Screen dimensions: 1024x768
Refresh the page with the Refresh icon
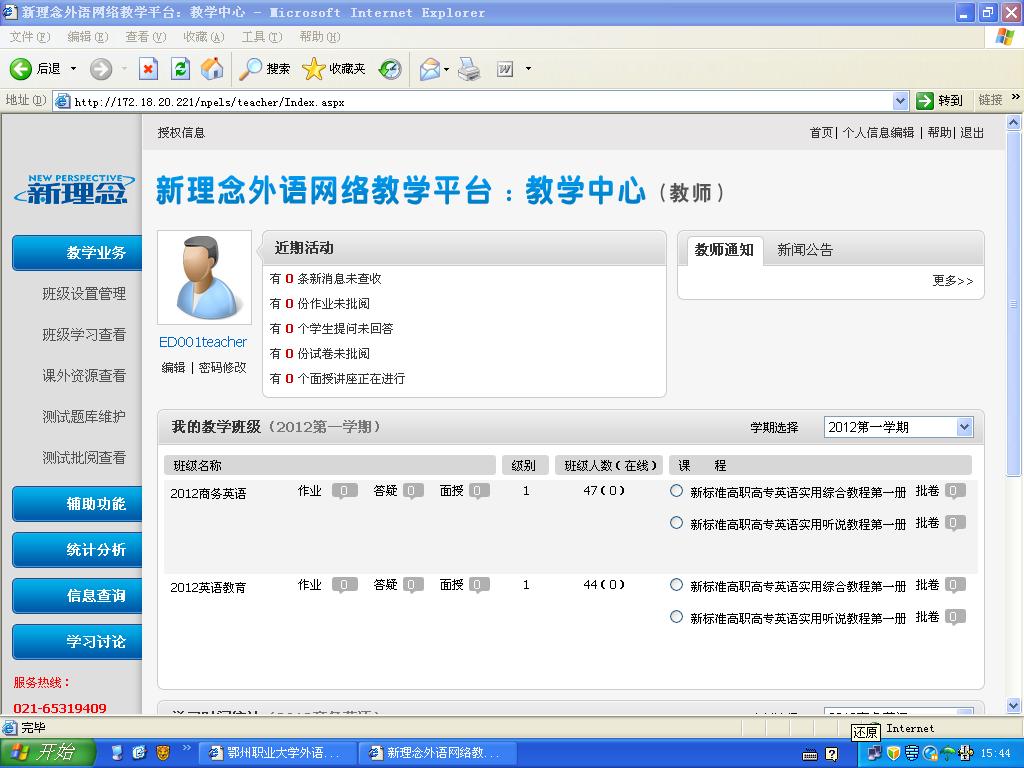pos(180,69)
